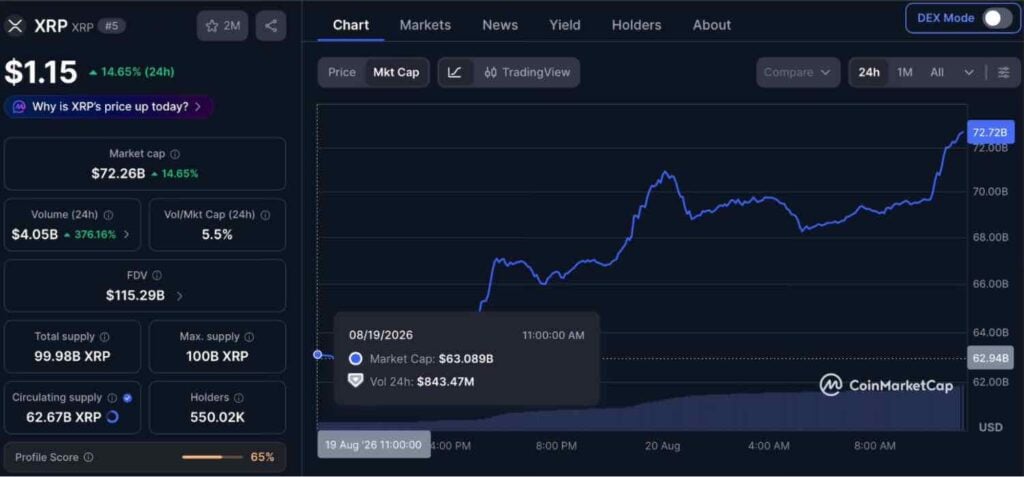This screenshot has height=477, width=1024.
Task: Click Circulating supply info icon
Action: point(112,398)
